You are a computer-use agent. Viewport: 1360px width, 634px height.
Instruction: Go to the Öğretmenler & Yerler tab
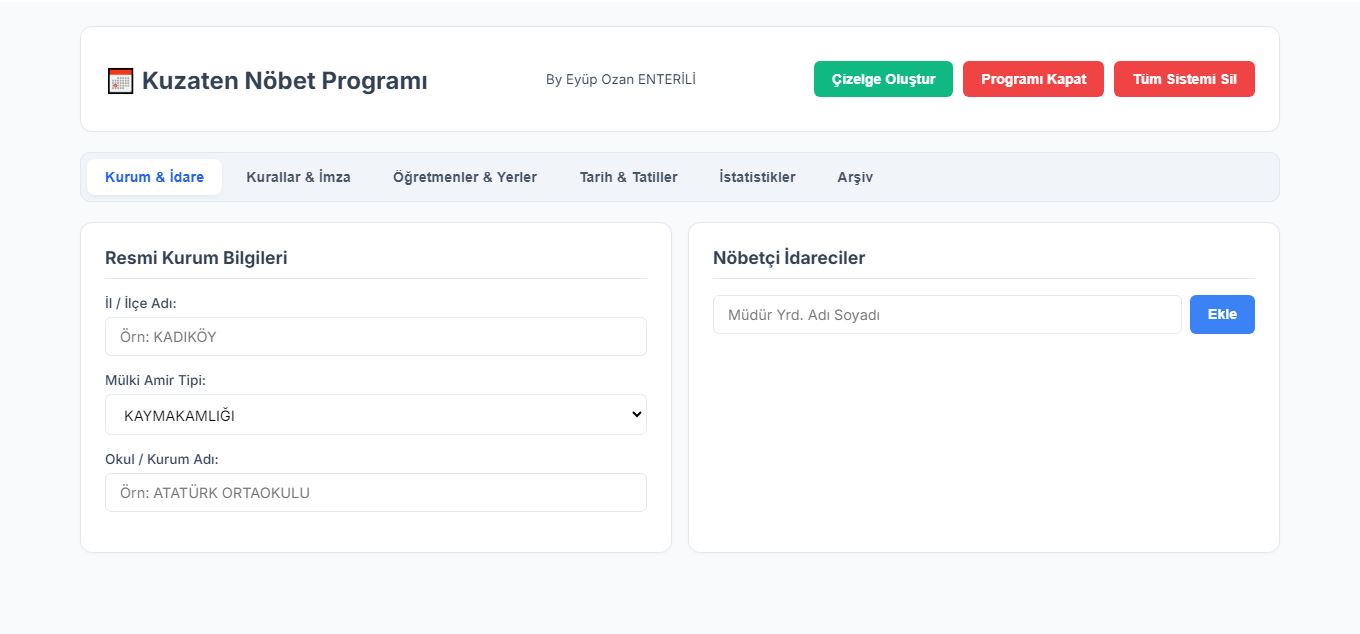click(465, 177)
